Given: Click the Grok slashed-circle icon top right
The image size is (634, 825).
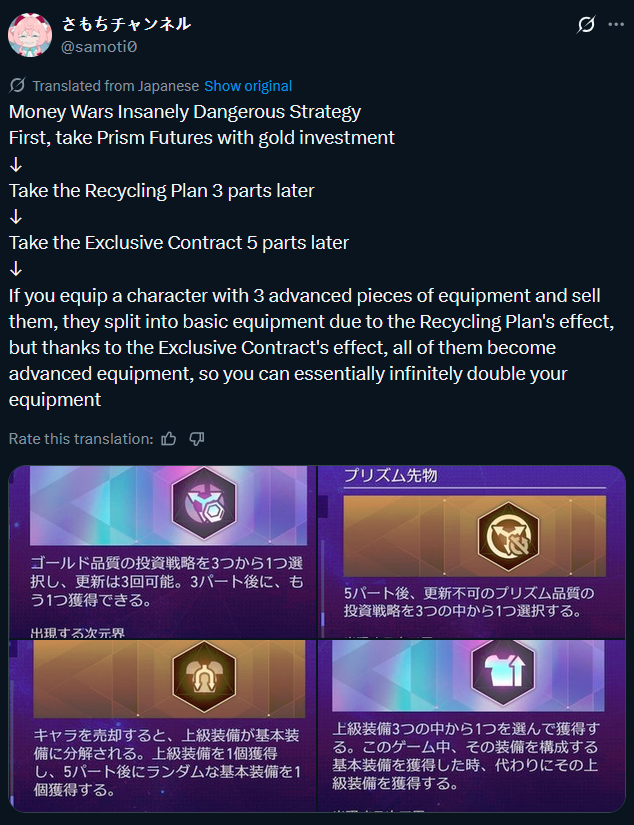Looking at the screenshot, I should (x=586, y=24).
